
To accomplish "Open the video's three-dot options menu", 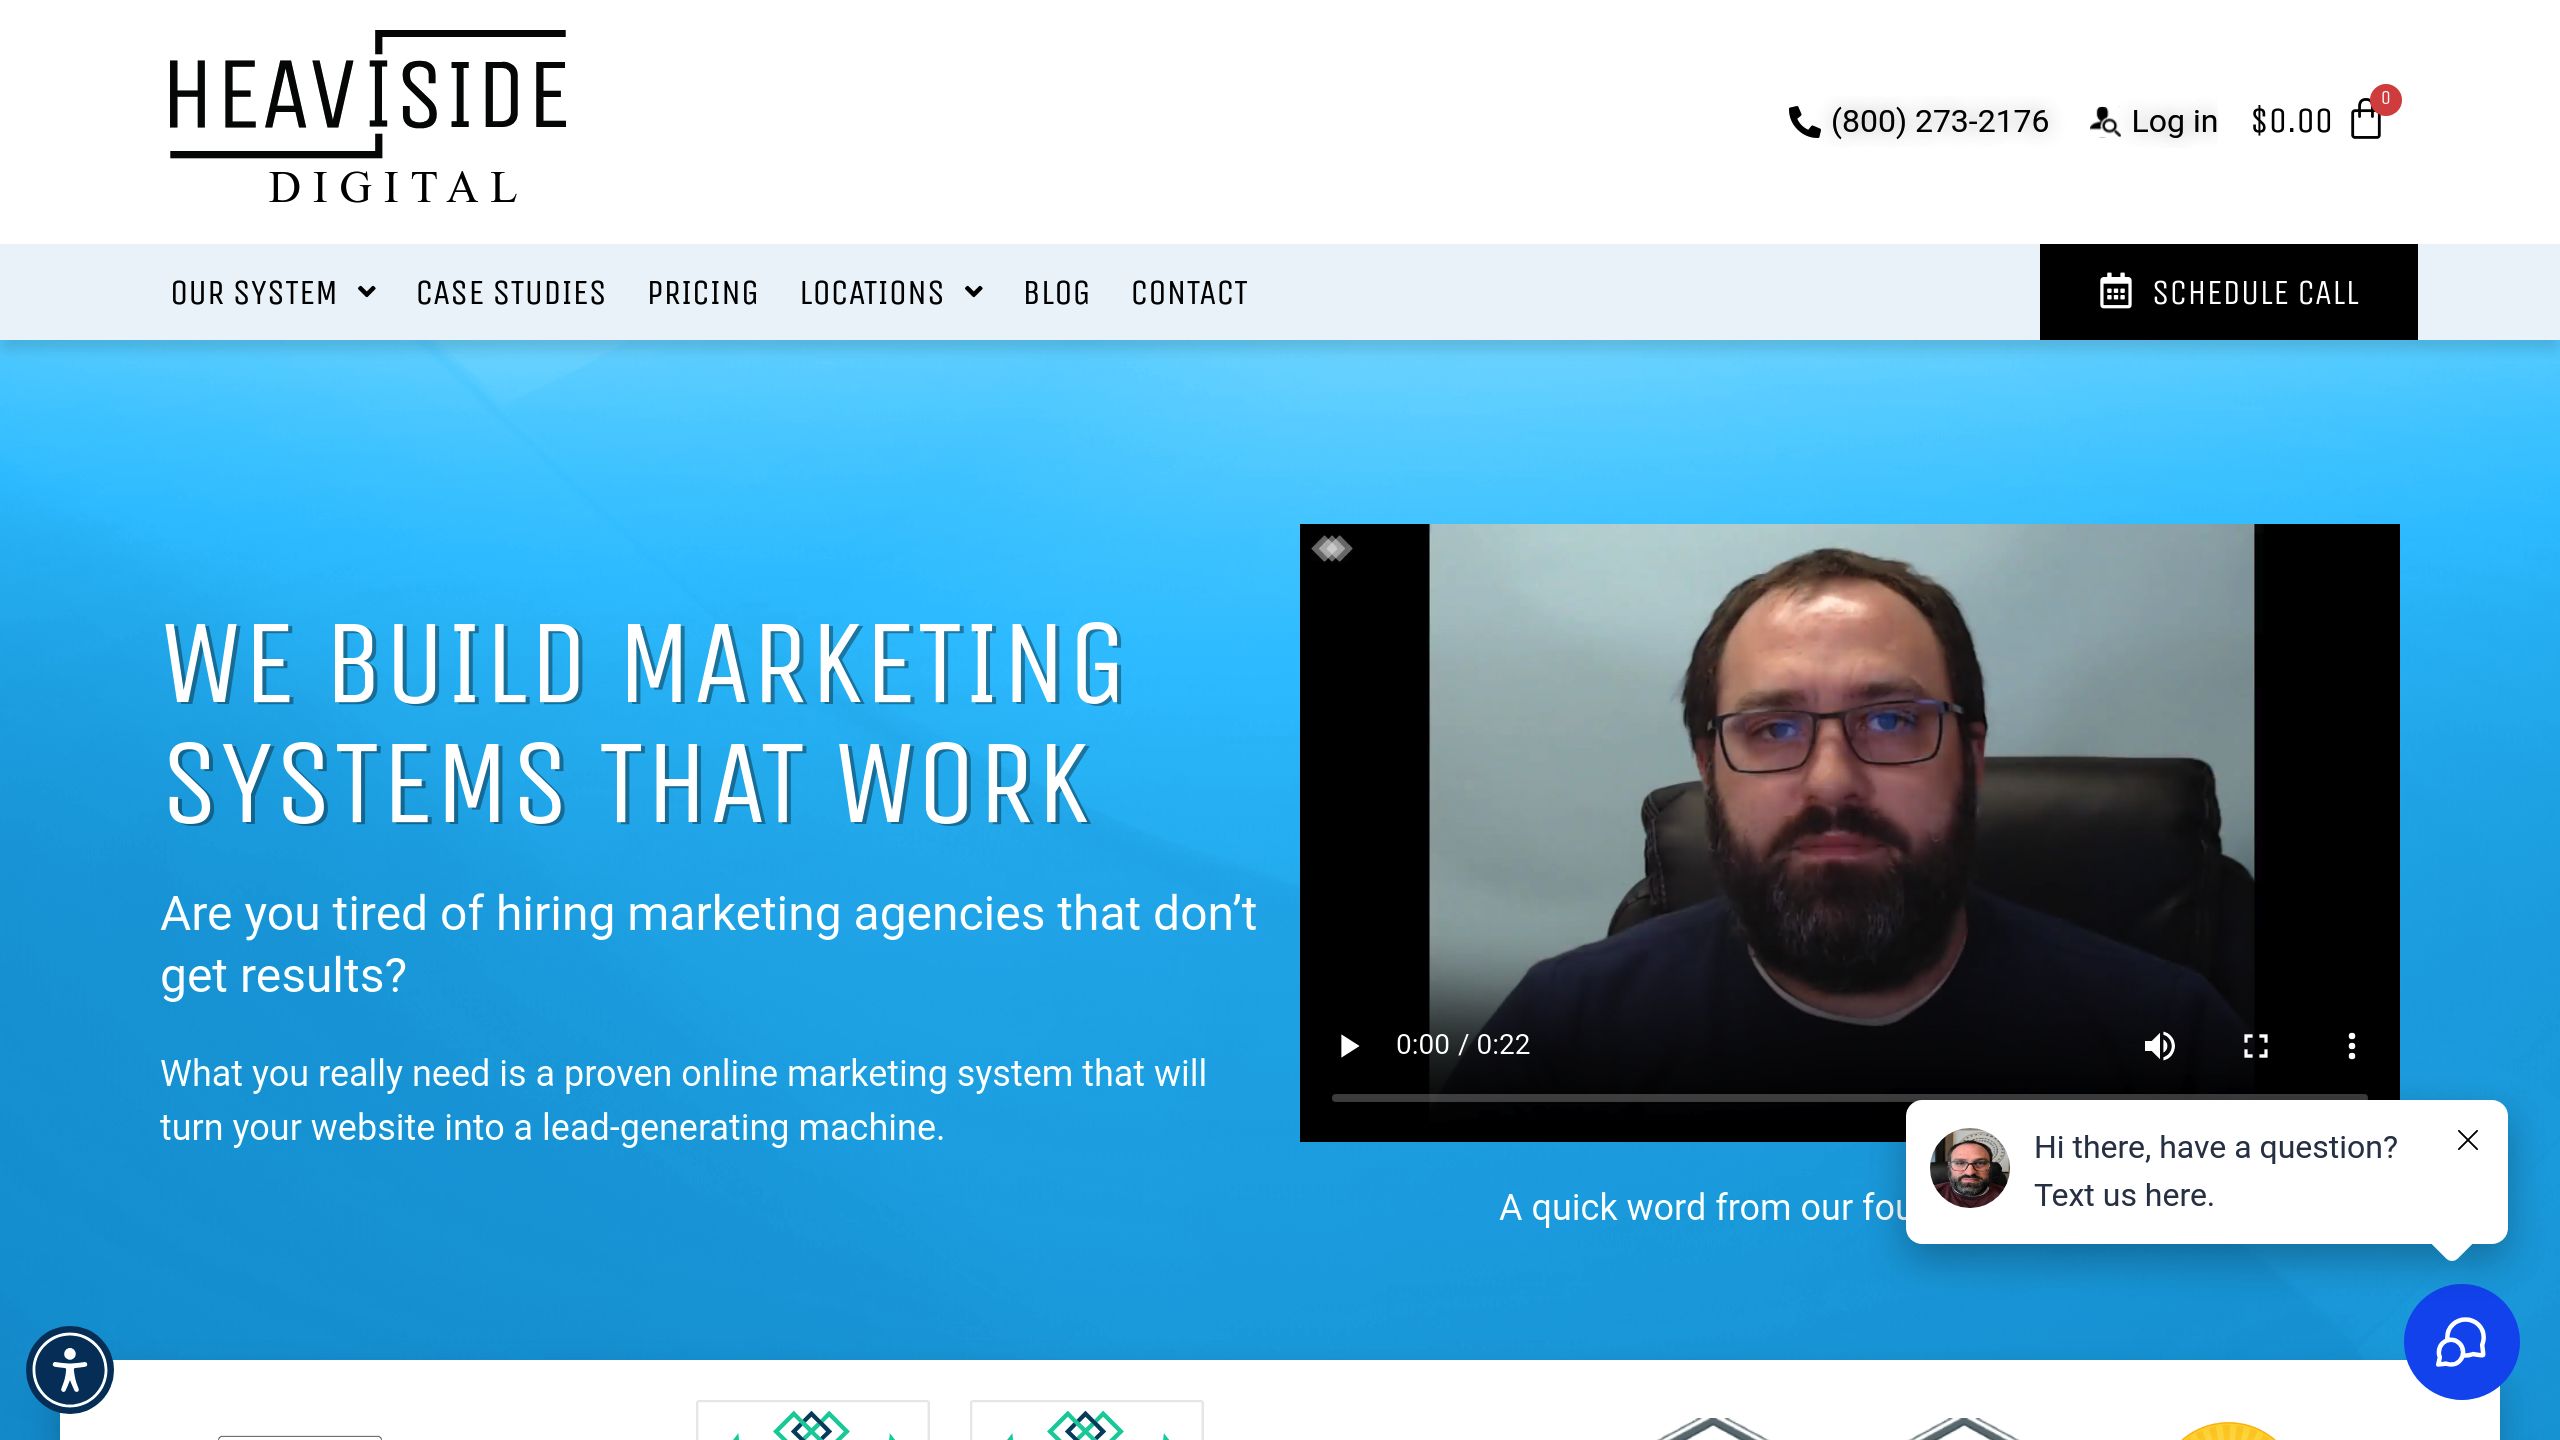I will (x=2351, y=1046).
